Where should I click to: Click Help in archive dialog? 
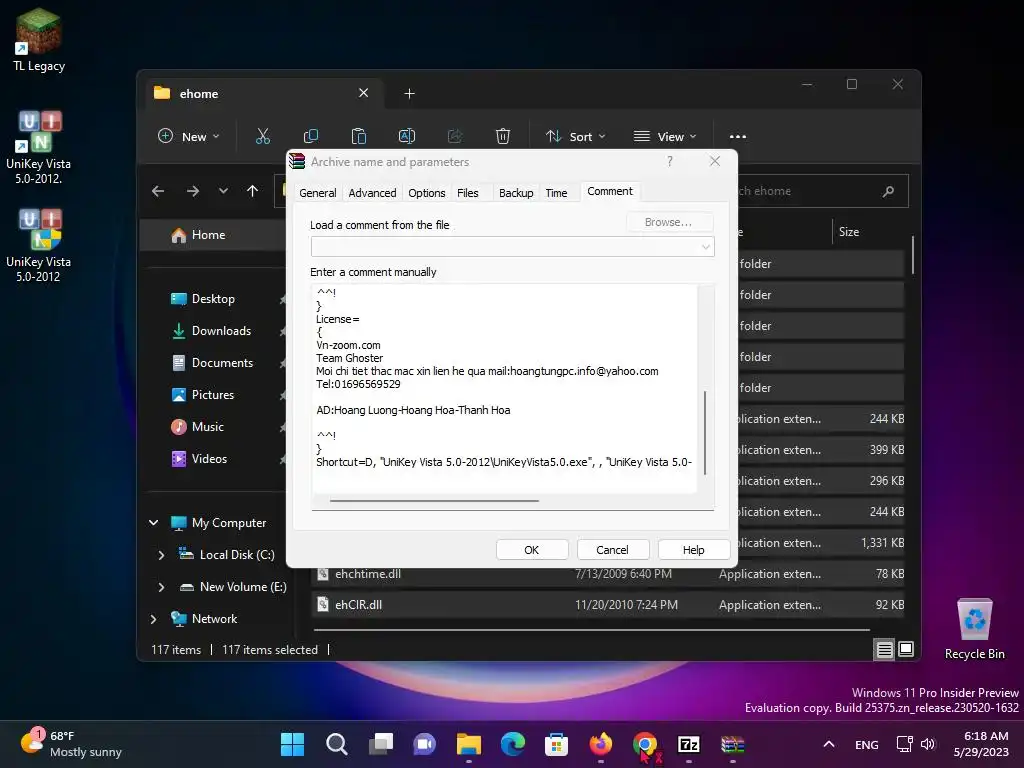[694, 550]
